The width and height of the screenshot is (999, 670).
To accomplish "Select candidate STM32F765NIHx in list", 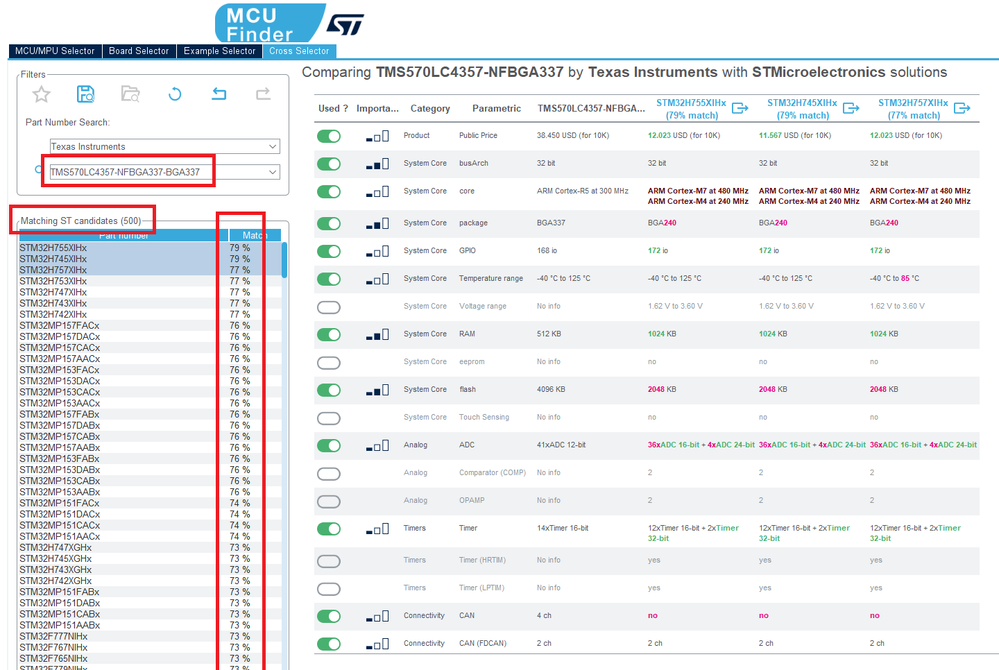I will [x=150, y=659].
